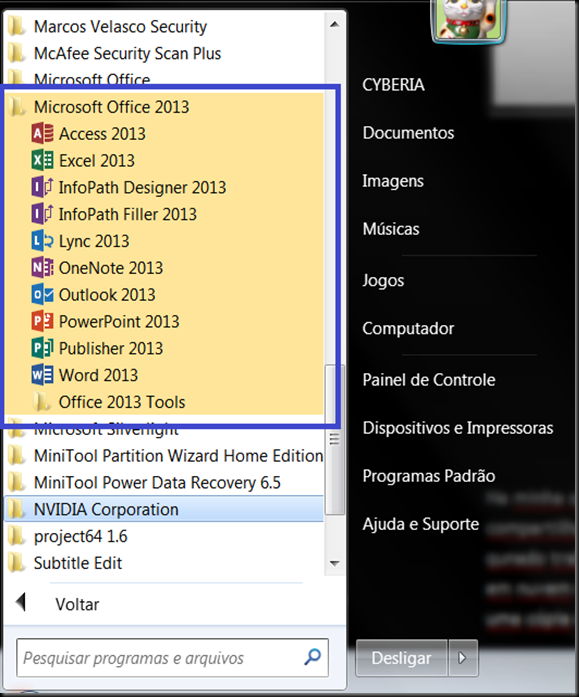Image resolution: width=579 pixels, height=697 pixels.
Task: Click the user account cat picture
Action: [468, 20]
